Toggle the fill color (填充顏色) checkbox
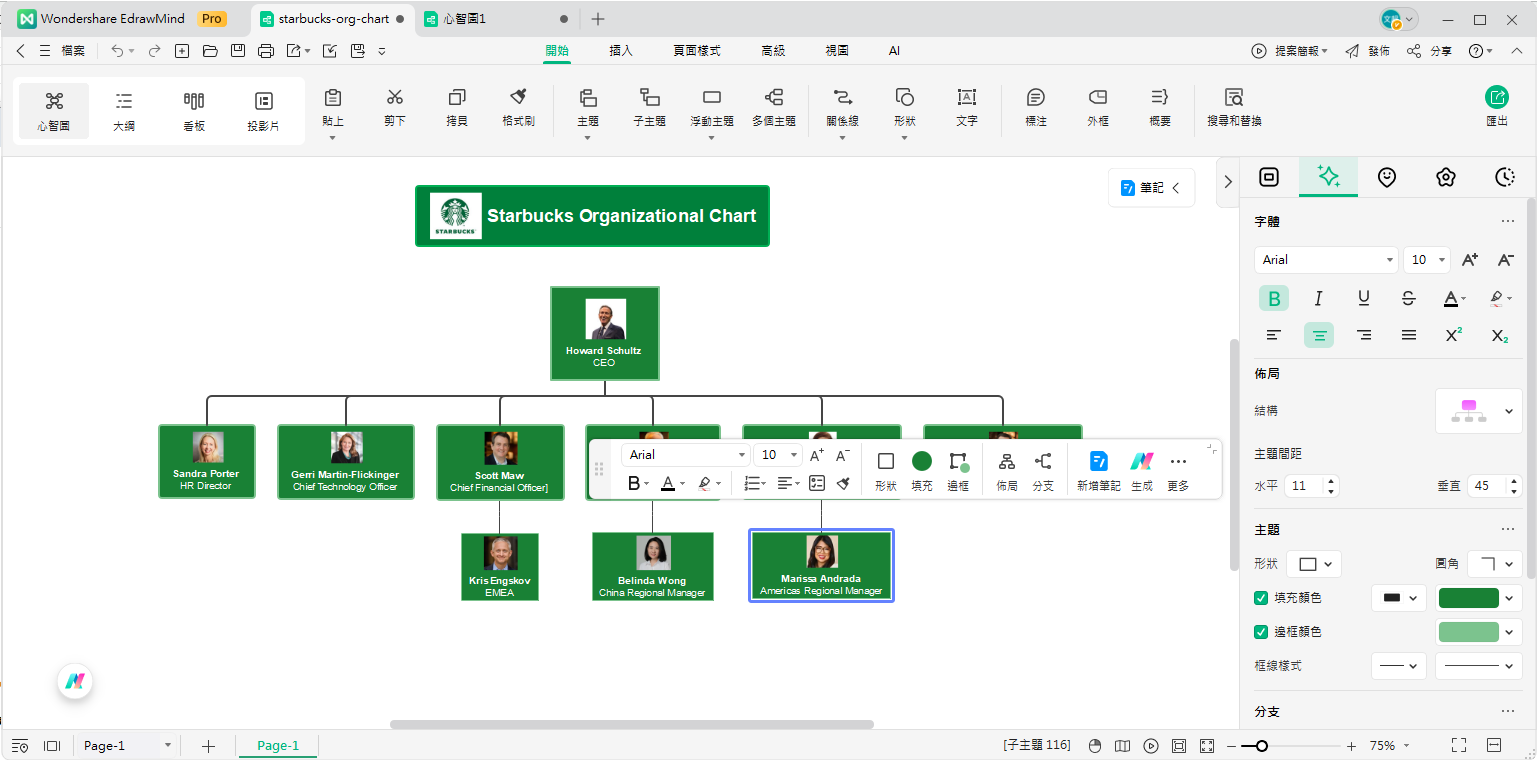The height and width of the screenshot is (760, 1537). tap(1261, 598)
